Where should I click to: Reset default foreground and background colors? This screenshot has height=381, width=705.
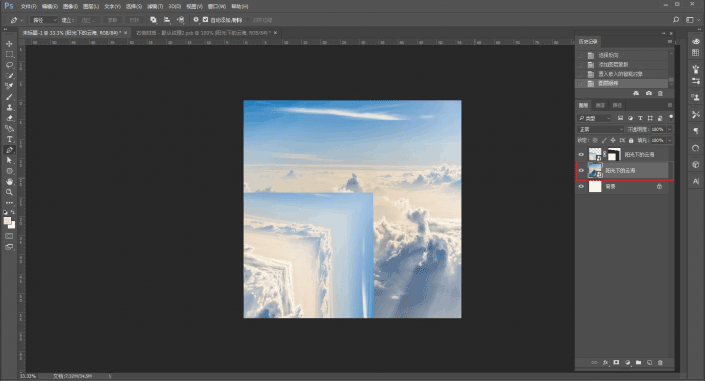pos(5,212)
